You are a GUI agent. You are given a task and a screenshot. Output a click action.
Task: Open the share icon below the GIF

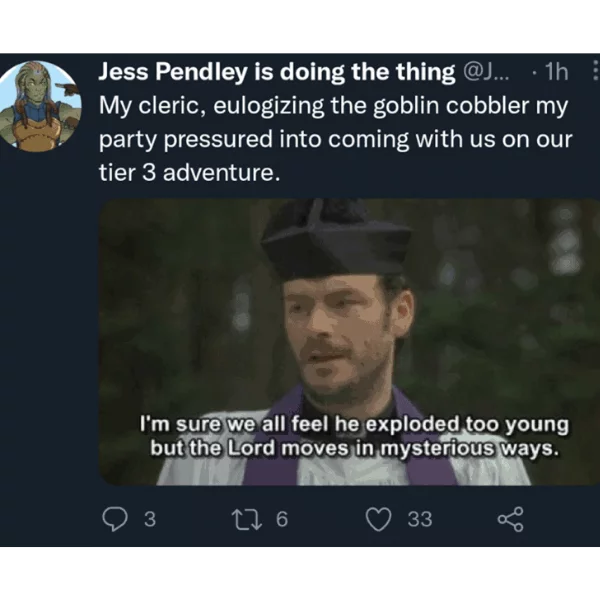coord(510,519)
